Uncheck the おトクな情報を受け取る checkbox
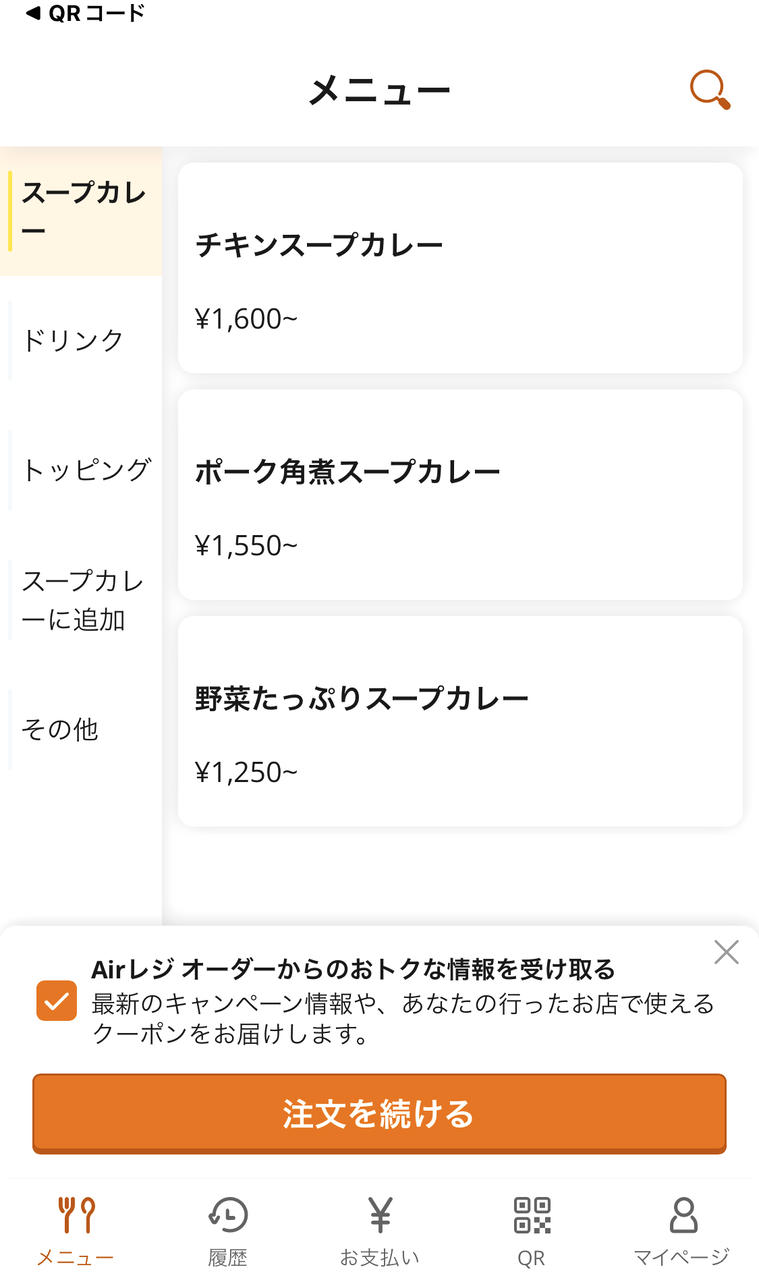 tap(57, 1000)
